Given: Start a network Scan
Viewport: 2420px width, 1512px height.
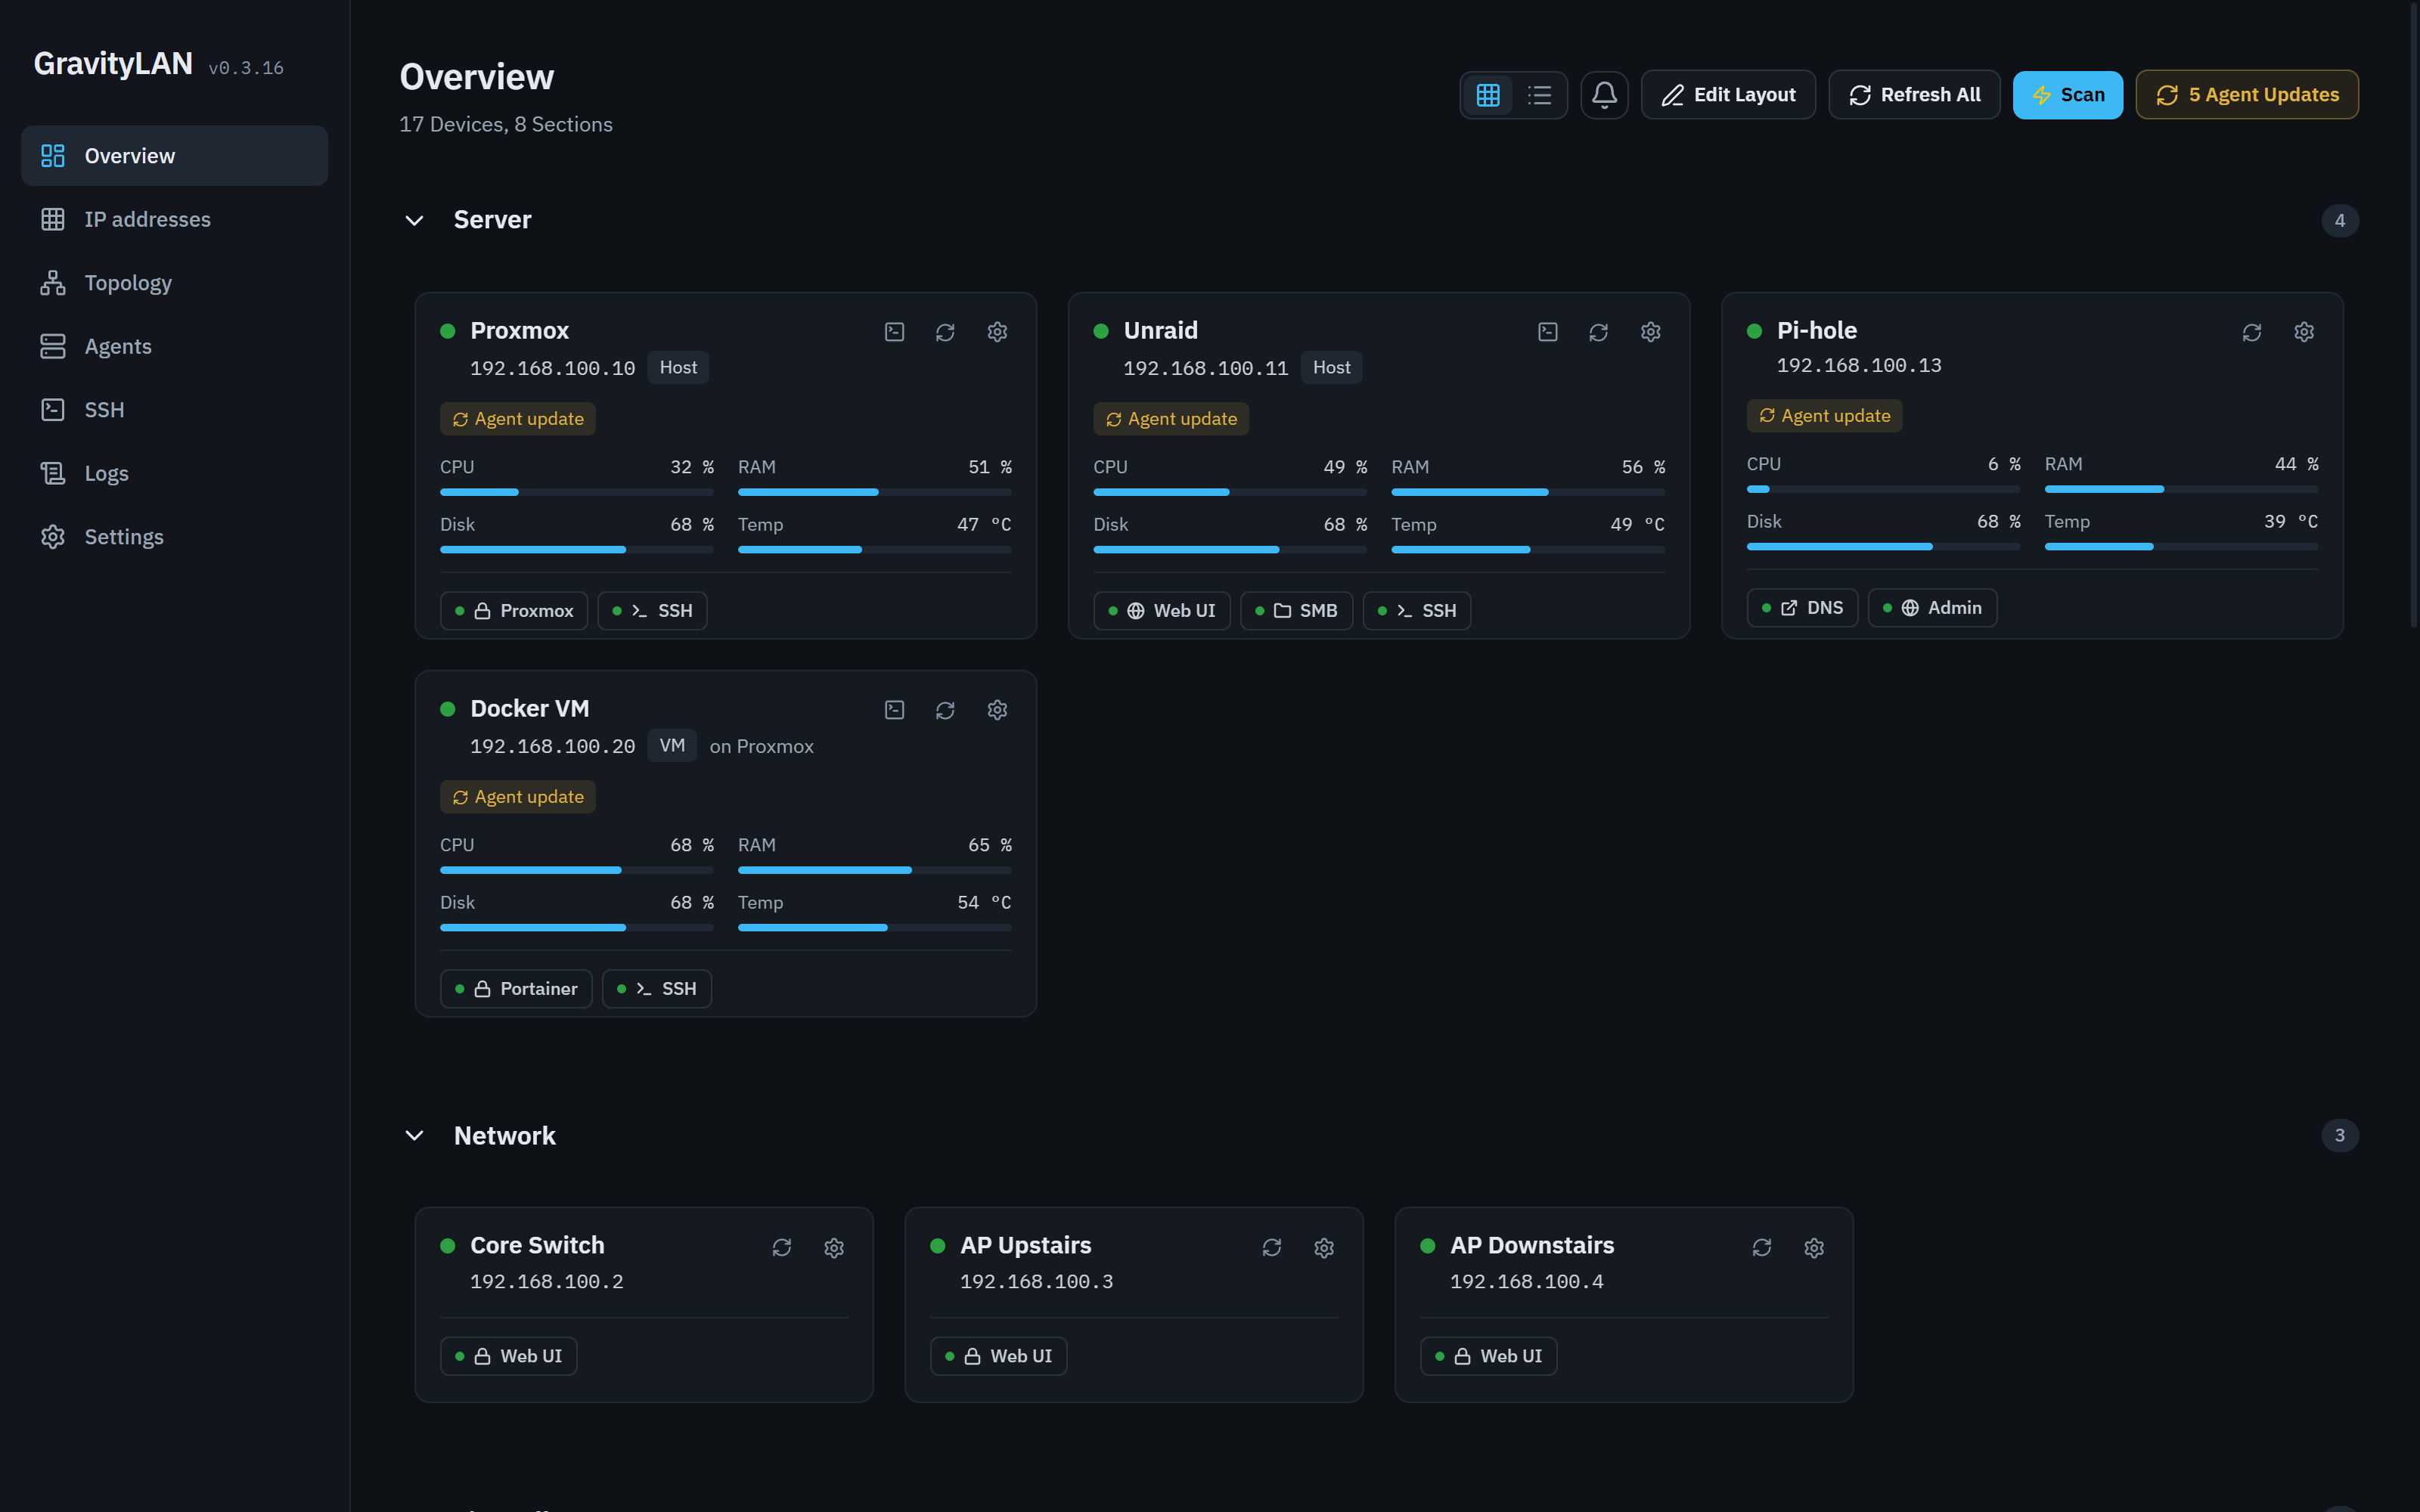Looking at the screenshot, I should click(2067, 95).
